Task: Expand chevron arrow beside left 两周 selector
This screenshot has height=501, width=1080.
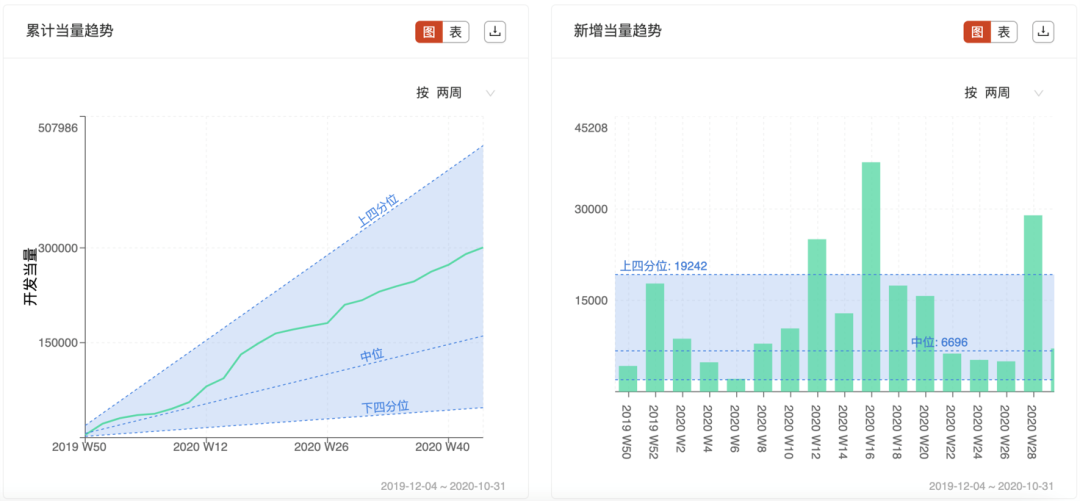Action: pos(490,93)
